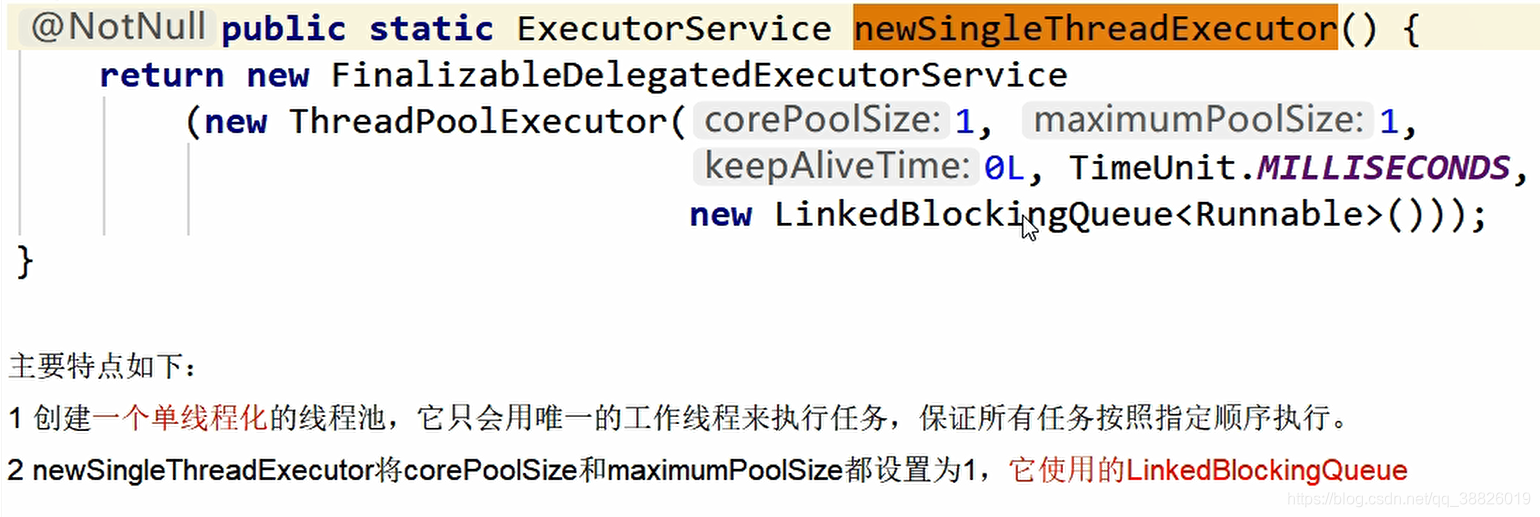Click the maximumPoolSize parameter hint
Screen dimensions: 1540x517
pos(1198,121)
